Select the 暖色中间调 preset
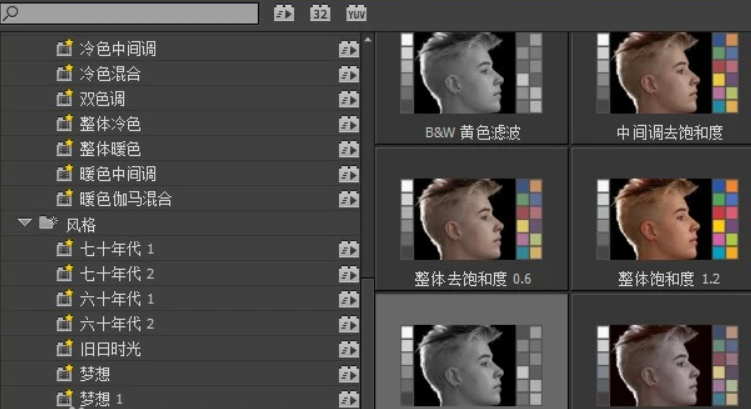This screenshot has height=409, width=751. coord(117,173)
